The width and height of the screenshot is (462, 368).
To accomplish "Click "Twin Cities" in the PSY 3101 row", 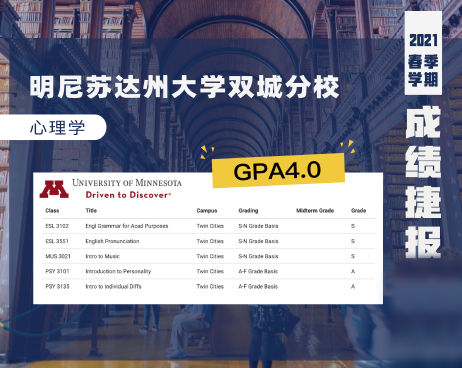I will [210, 271].
